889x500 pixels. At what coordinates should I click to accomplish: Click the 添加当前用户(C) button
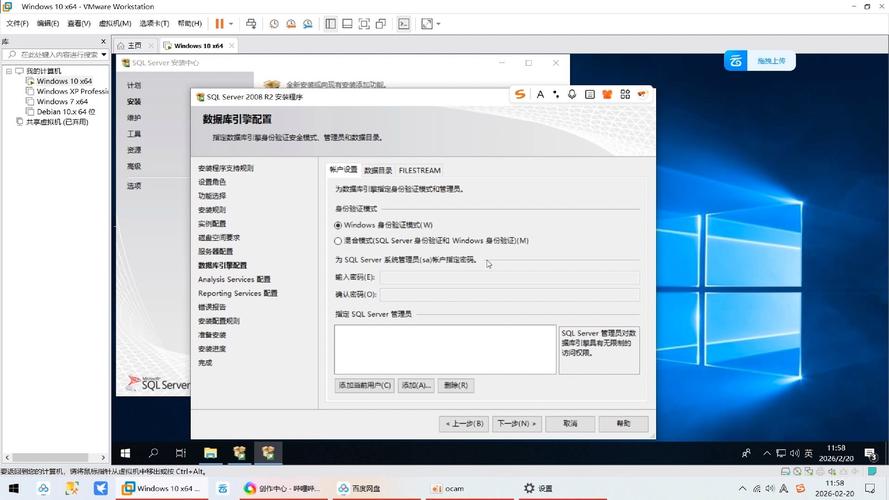365,385
